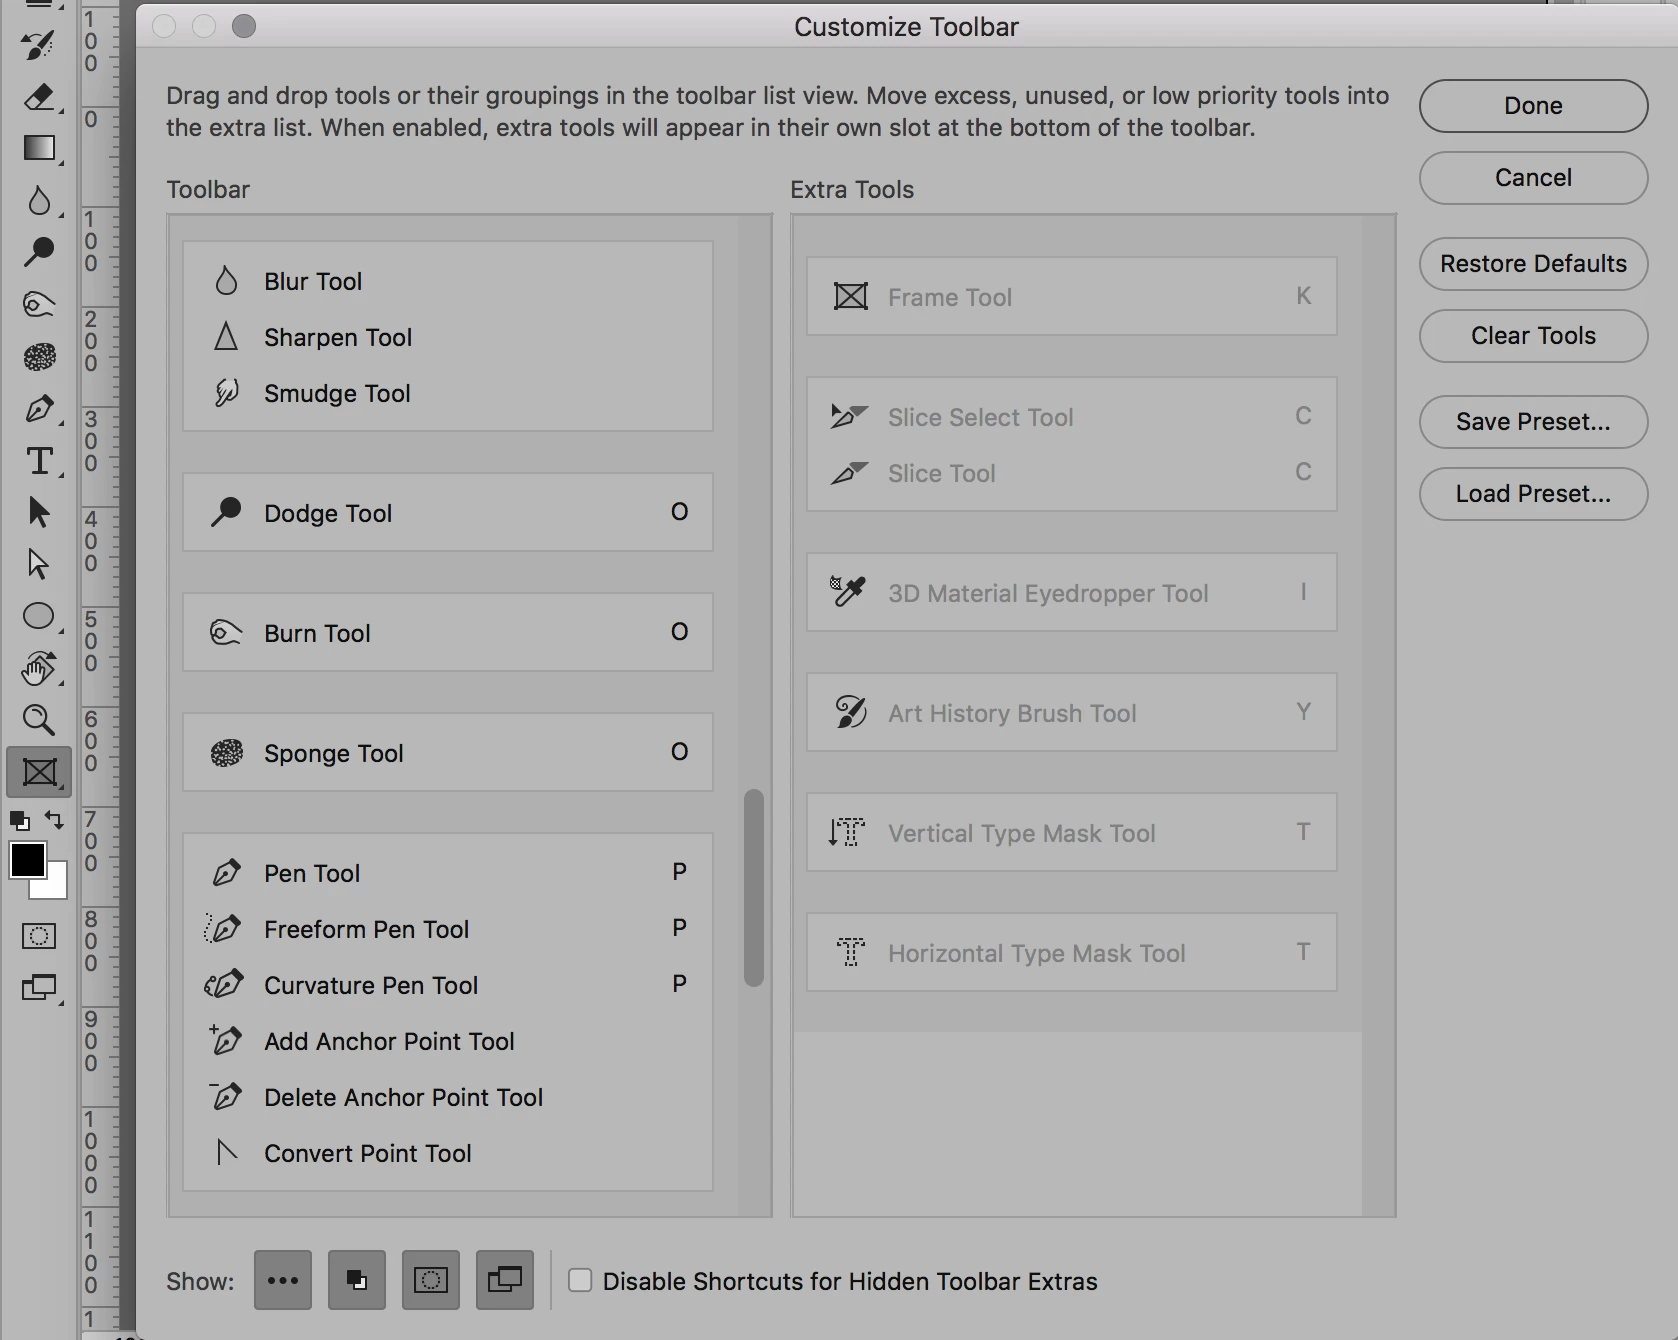Toggle Show ellipsis extras button
Image resolution: width=1678 pixels, height=1340 pixels.
click(x=283, y=1280)
